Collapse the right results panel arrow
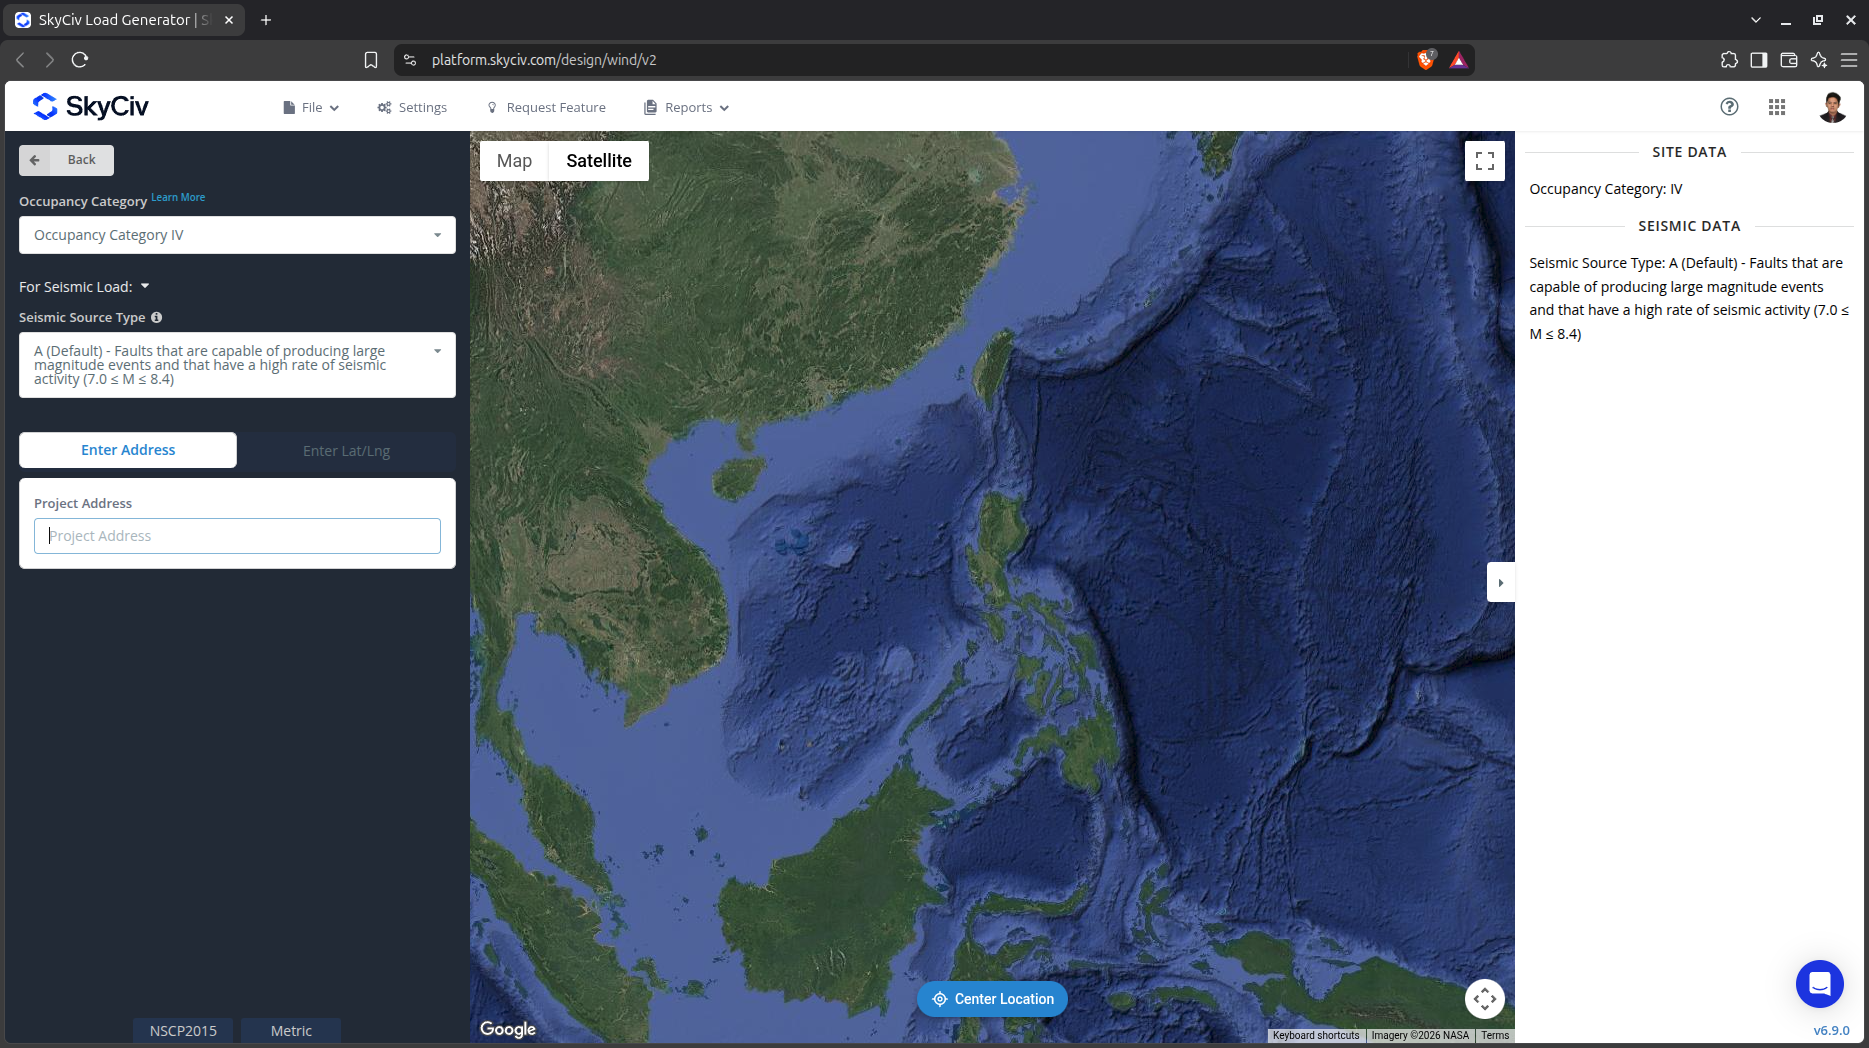The image size is (1869, 1048). 1501,583
